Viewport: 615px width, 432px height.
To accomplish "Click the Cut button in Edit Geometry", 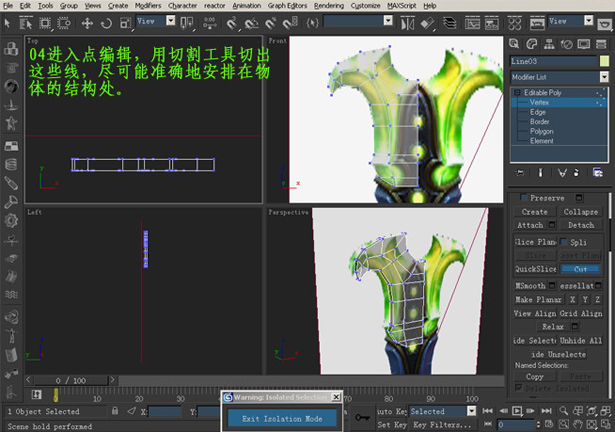I will click(580, 269).
